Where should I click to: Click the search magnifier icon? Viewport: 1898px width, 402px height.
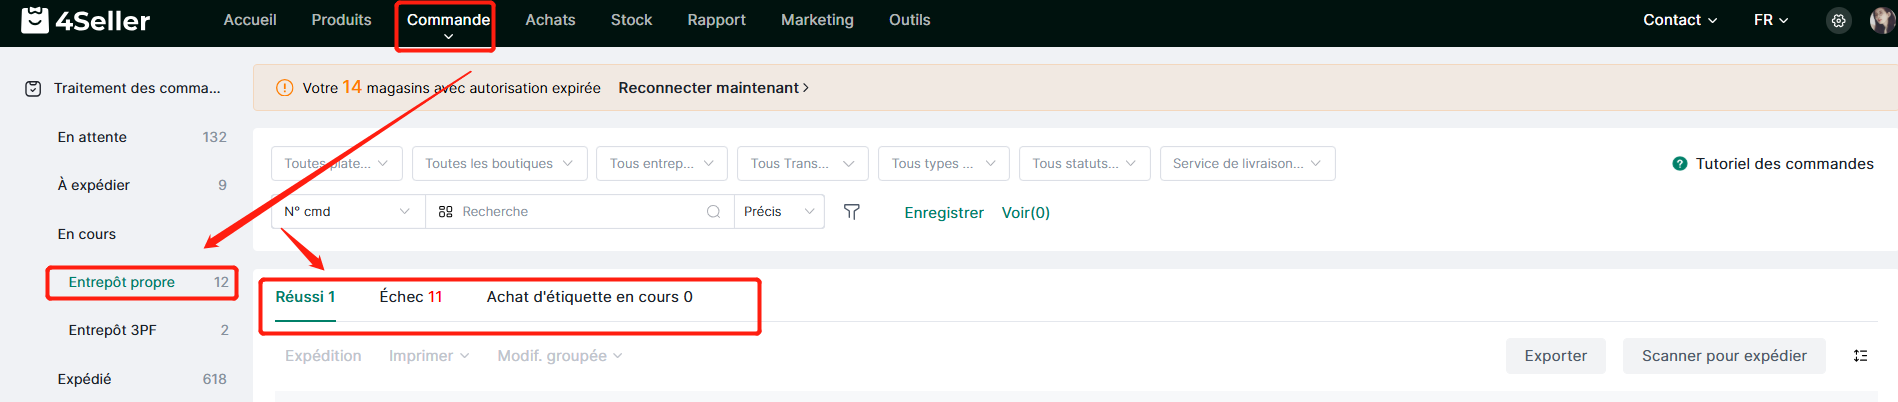[x=713, y=212]
